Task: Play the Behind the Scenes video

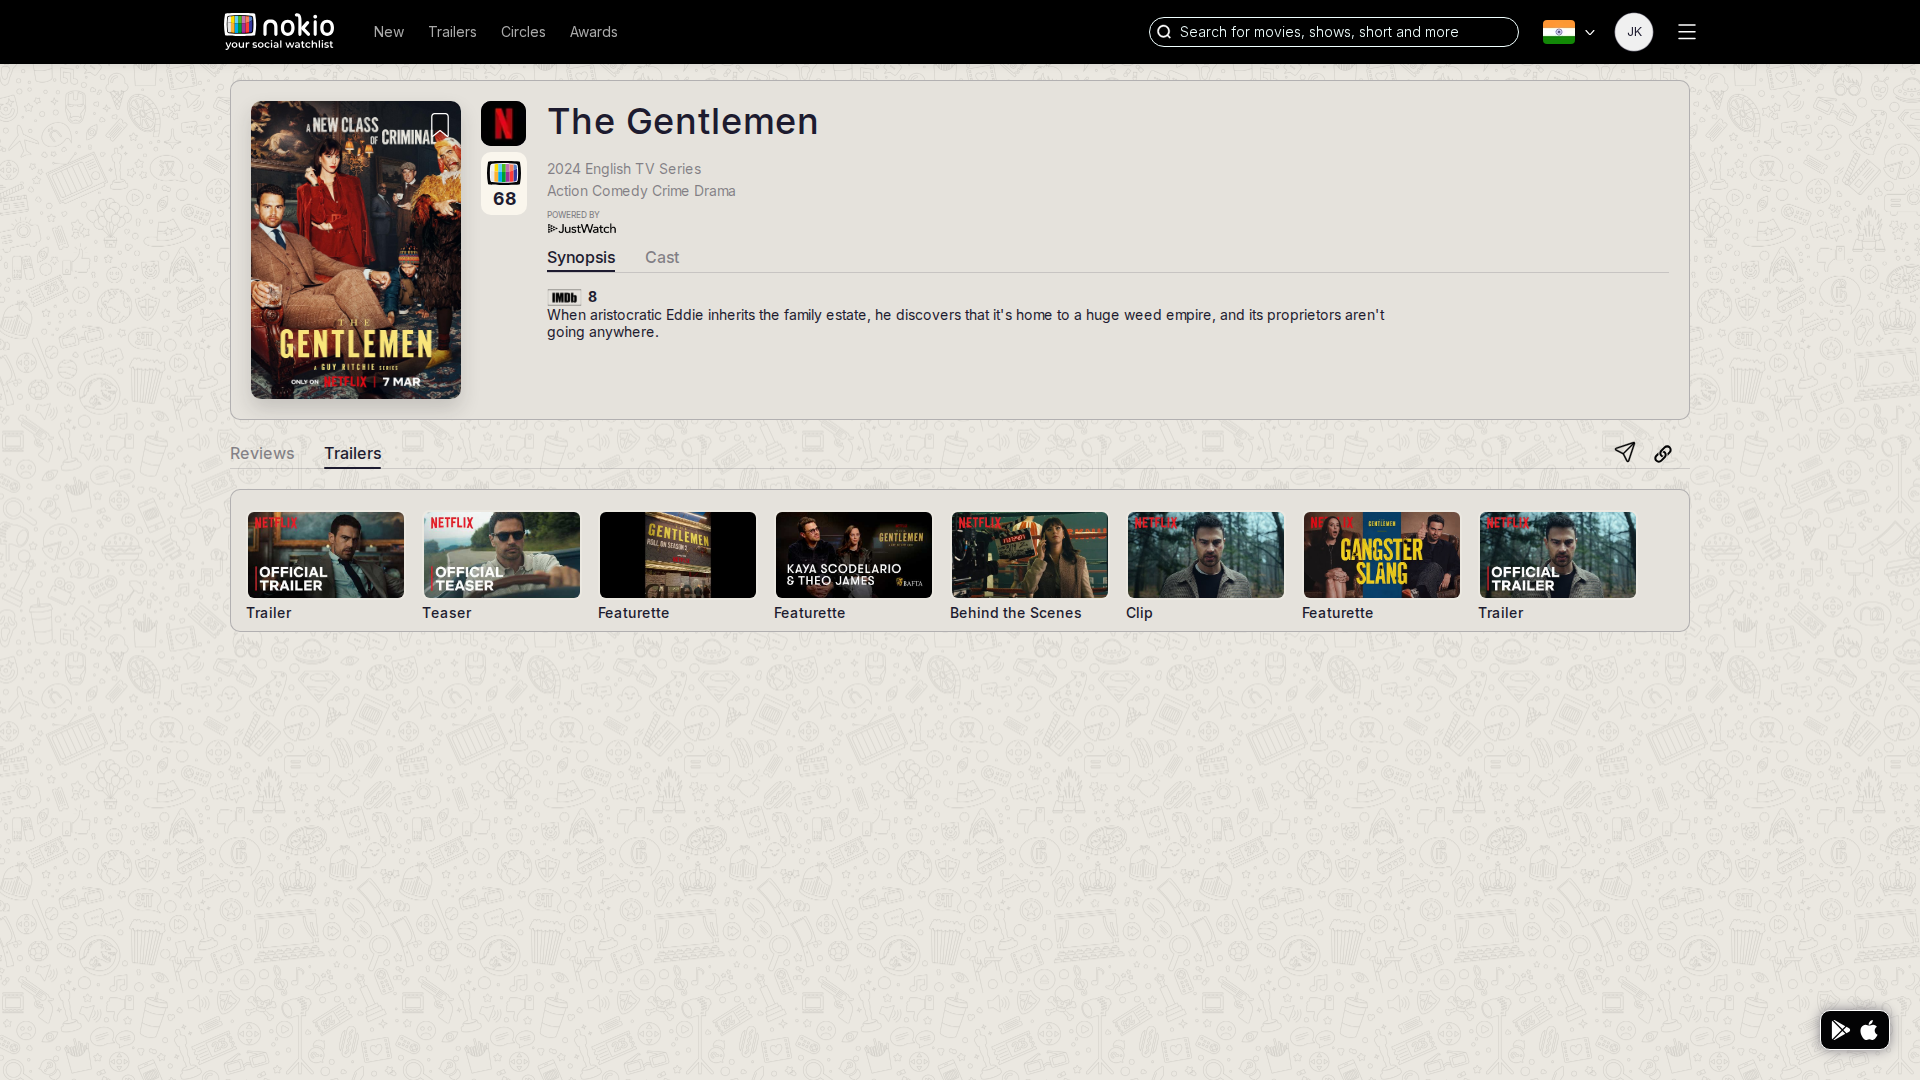Action: 1030,555
